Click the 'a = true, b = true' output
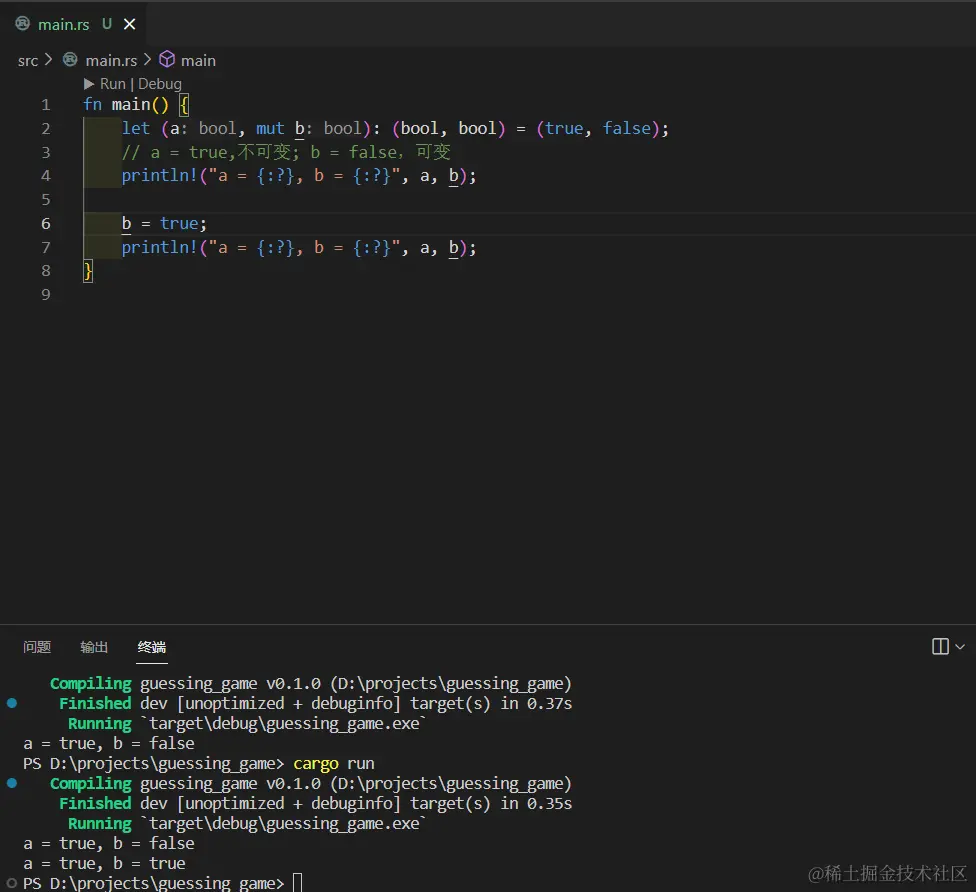The image size is (976, 892). click(x=105, y=863)
